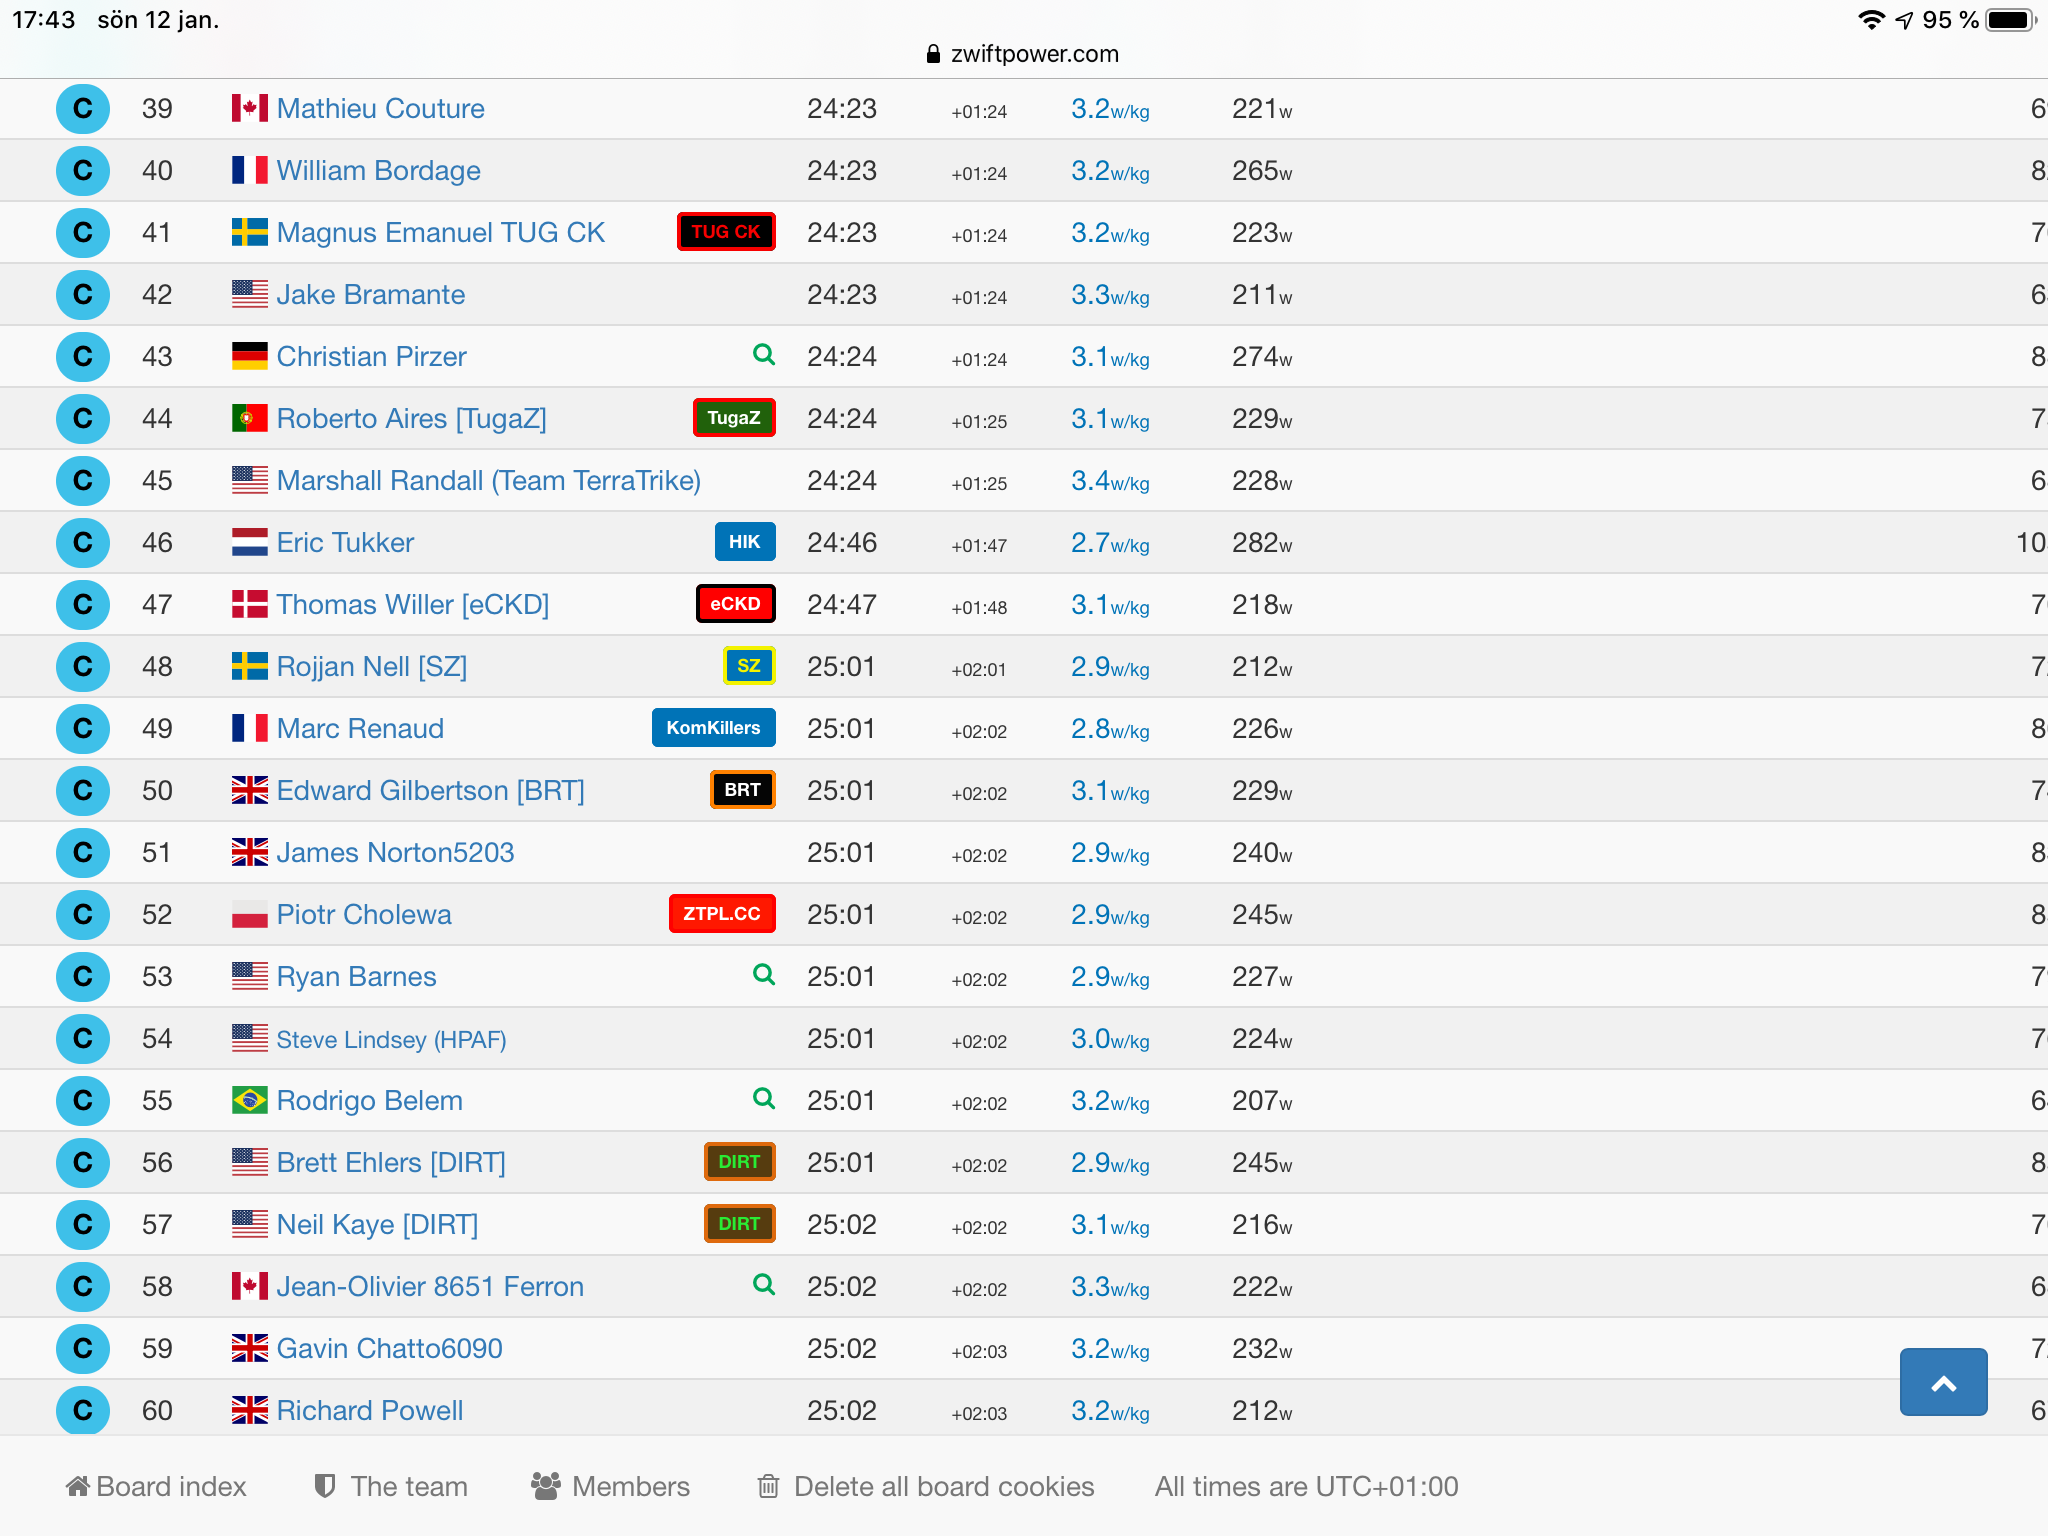The image size is (2048, 1536).
Task: Click the scroll-to-top arrow button
Action: (1942, 1383)
